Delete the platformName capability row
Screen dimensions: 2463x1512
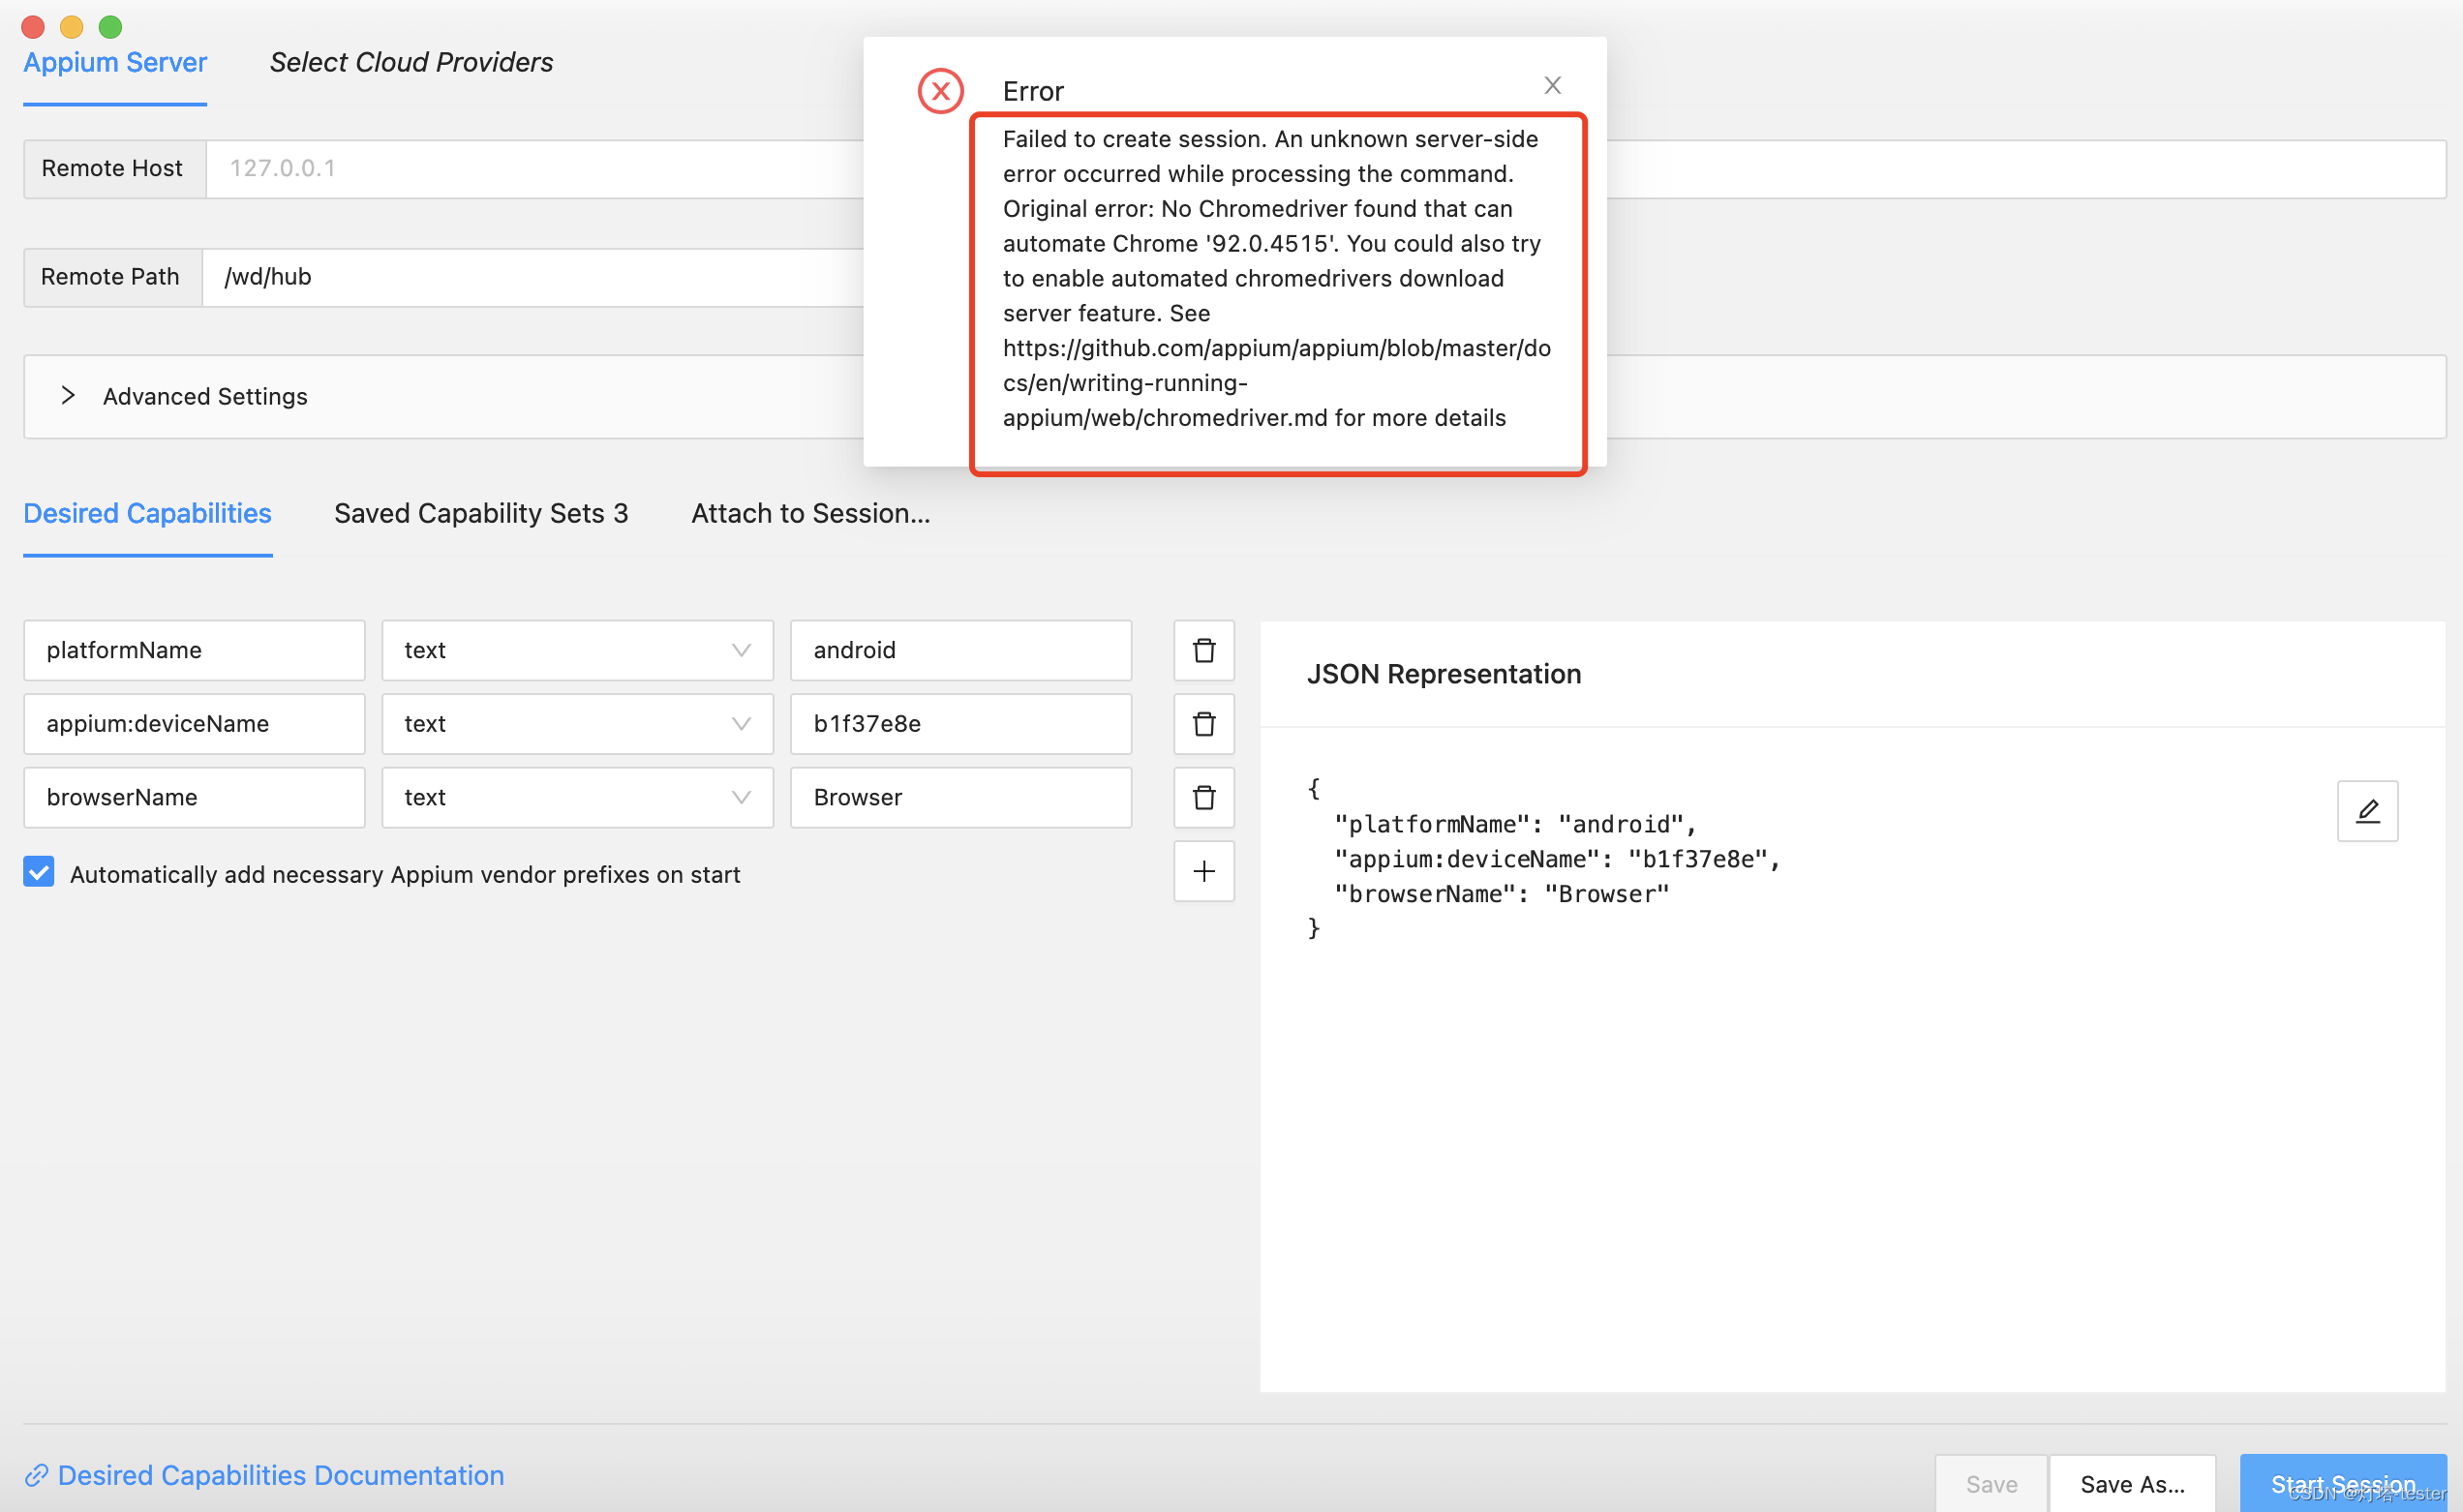(x=1203, y=650)
